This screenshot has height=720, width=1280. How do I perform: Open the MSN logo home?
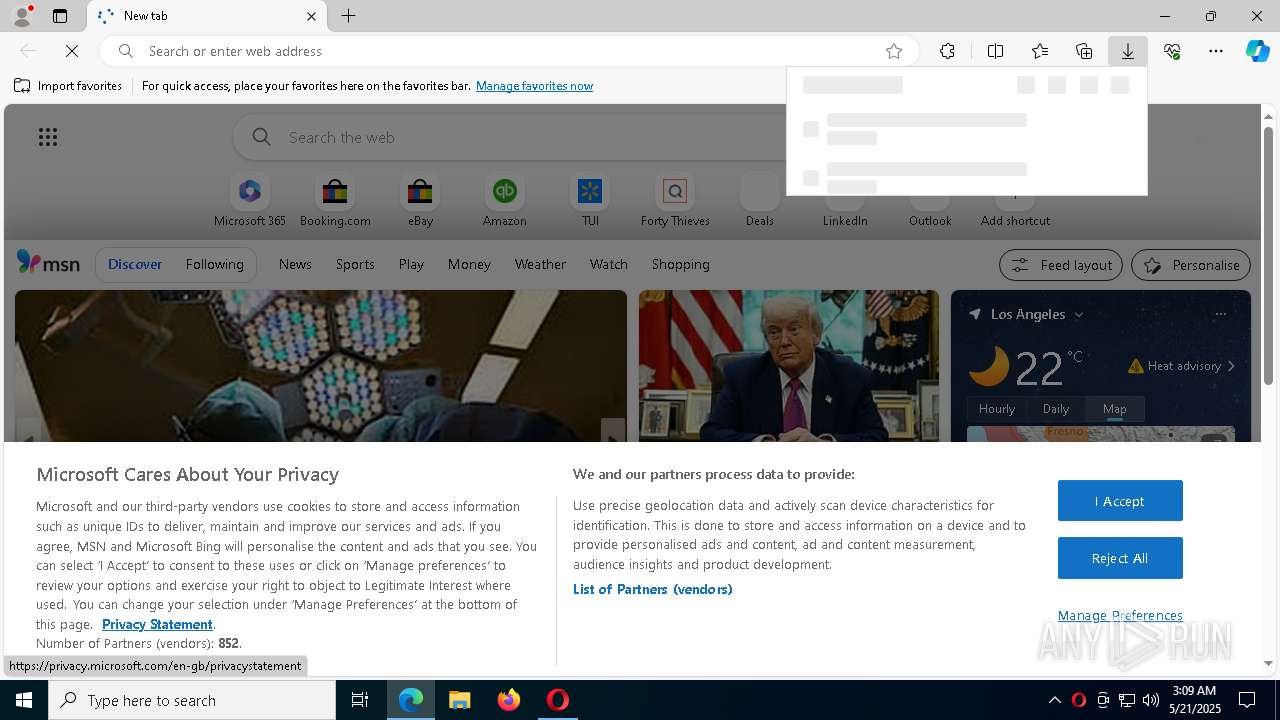click(x=48, y=263)
